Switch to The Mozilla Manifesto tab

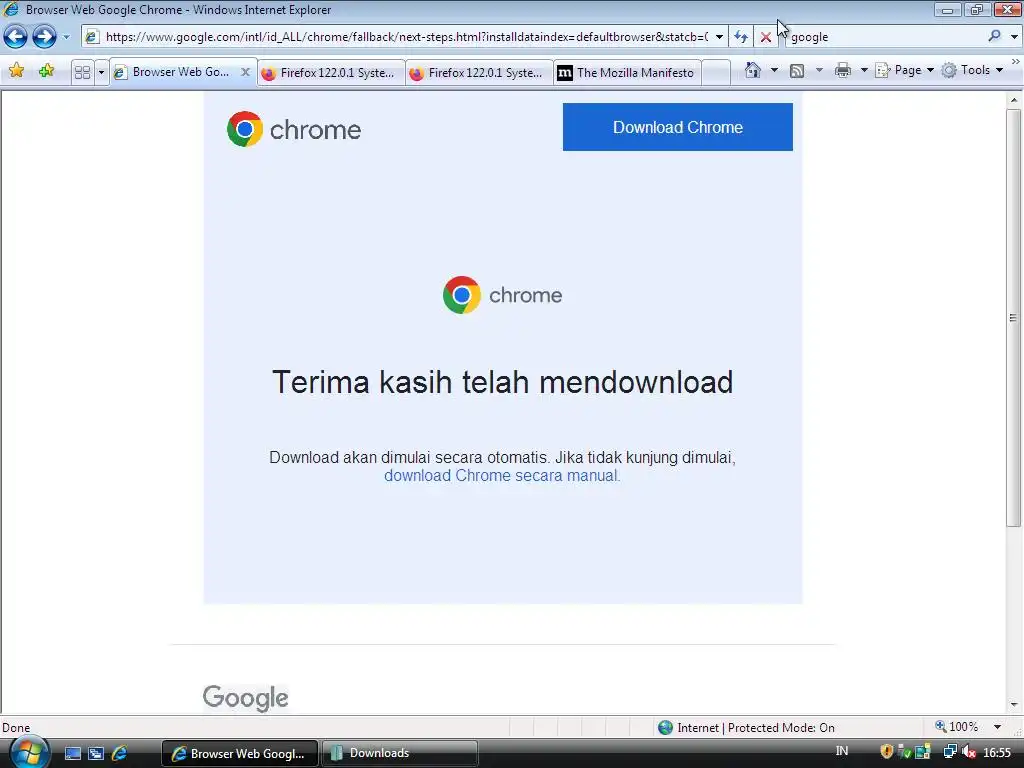coord(627,73)
